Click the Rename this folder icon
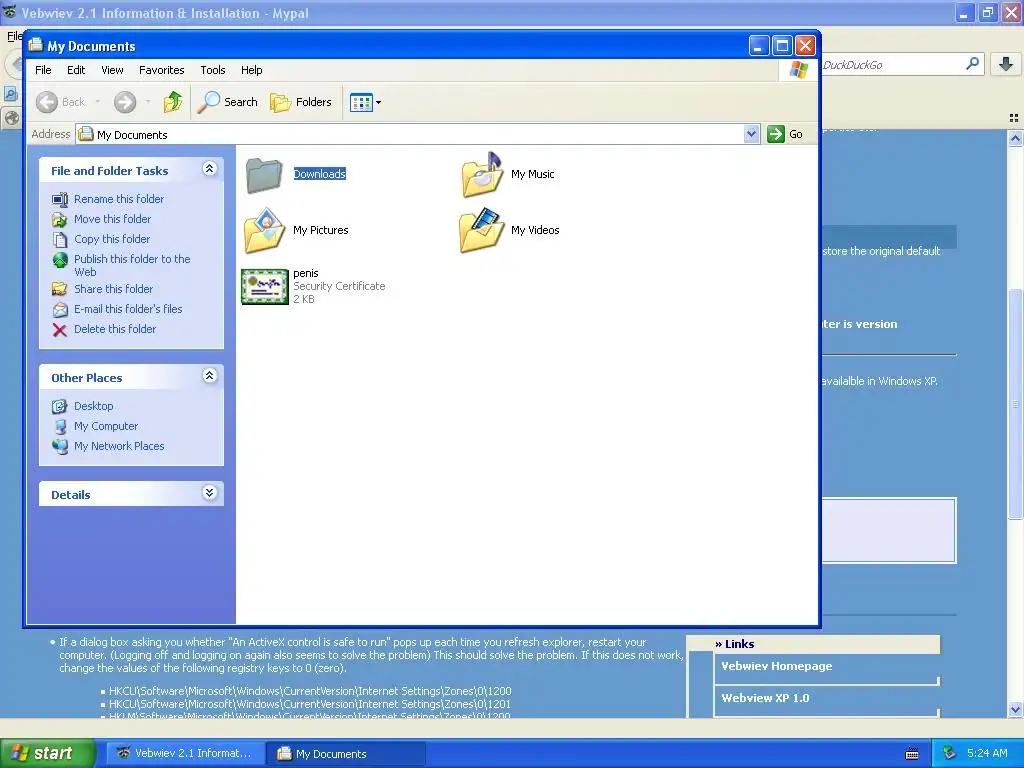 pos(59,199)
